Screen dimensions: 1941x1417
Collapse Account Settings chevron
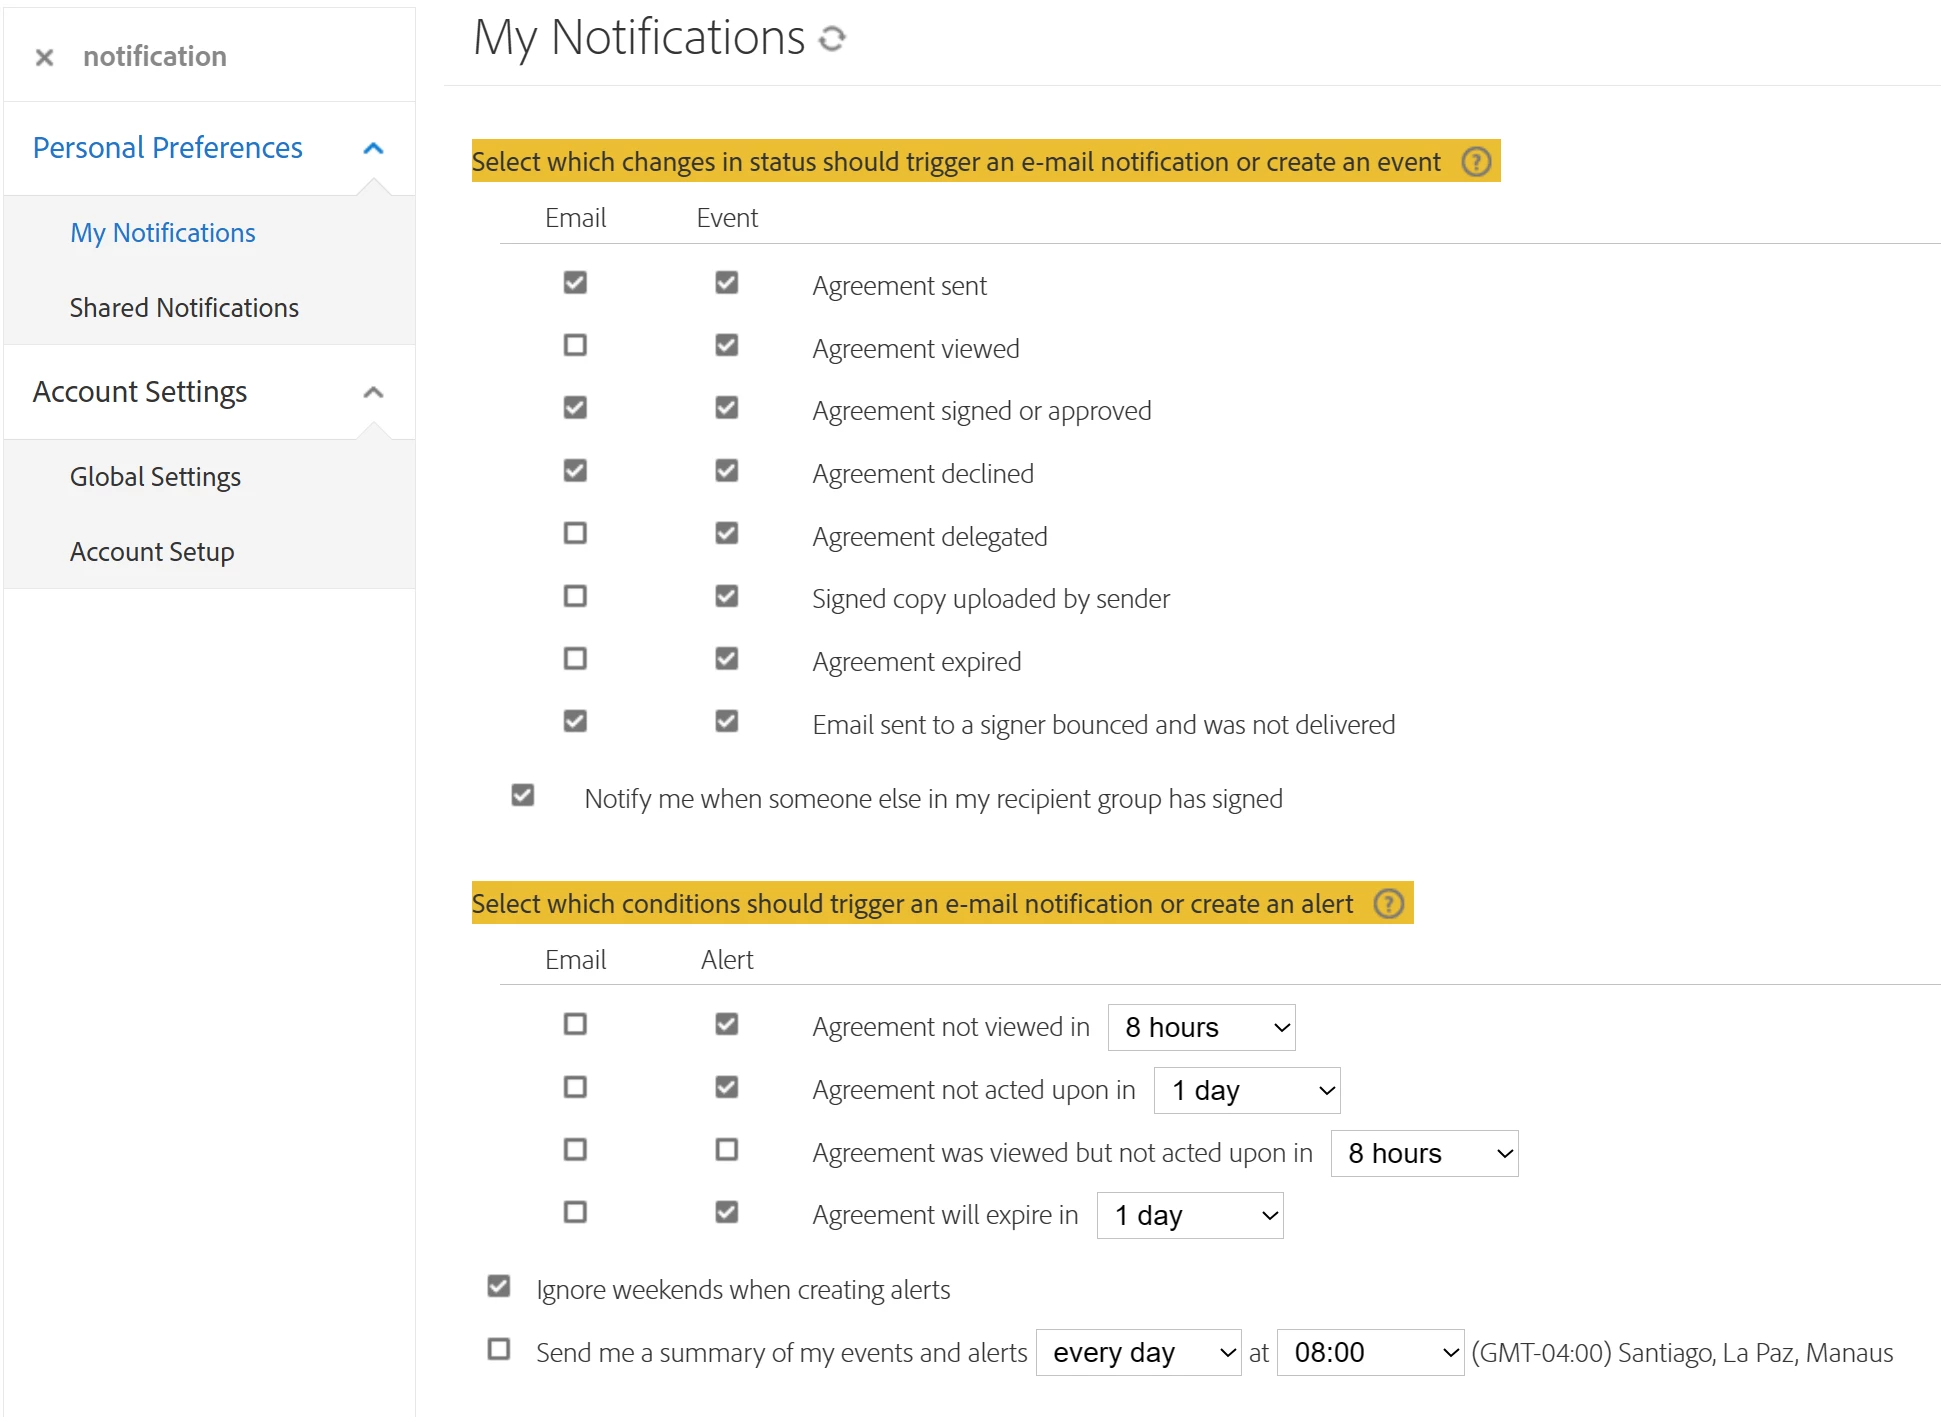coord(373,392)
